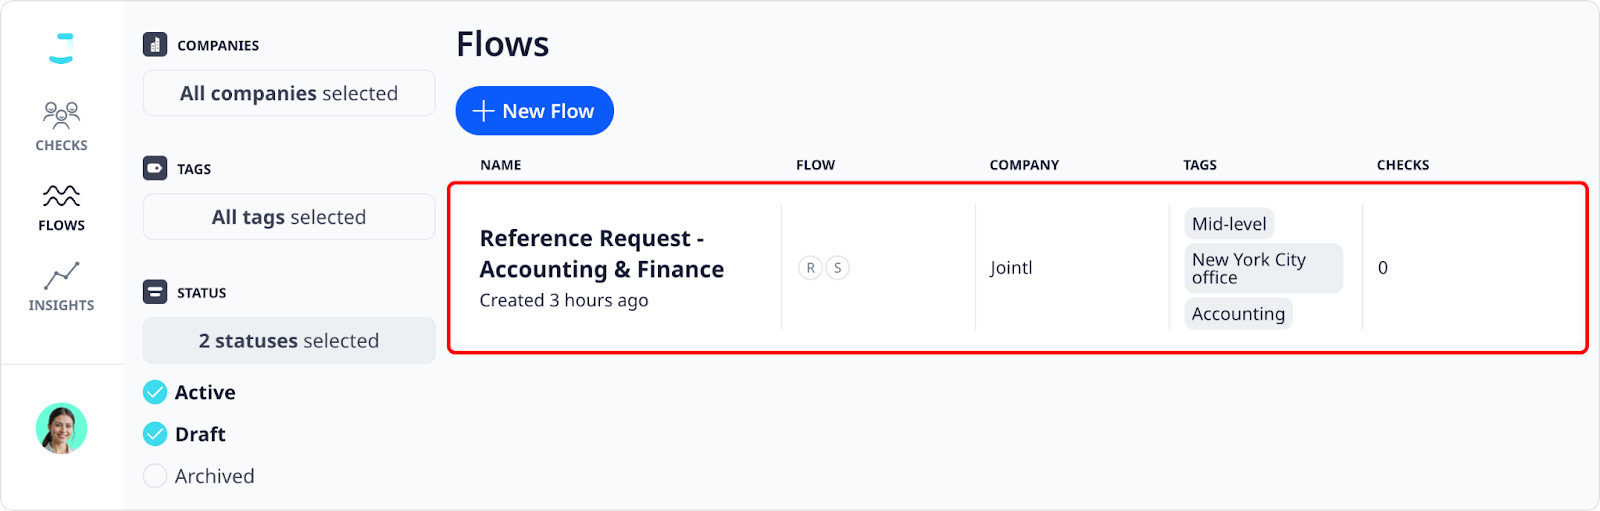The height and width of the screenshot is (511, 1600).
Task: Click the Companies building icon
Action: click(155, 45)
